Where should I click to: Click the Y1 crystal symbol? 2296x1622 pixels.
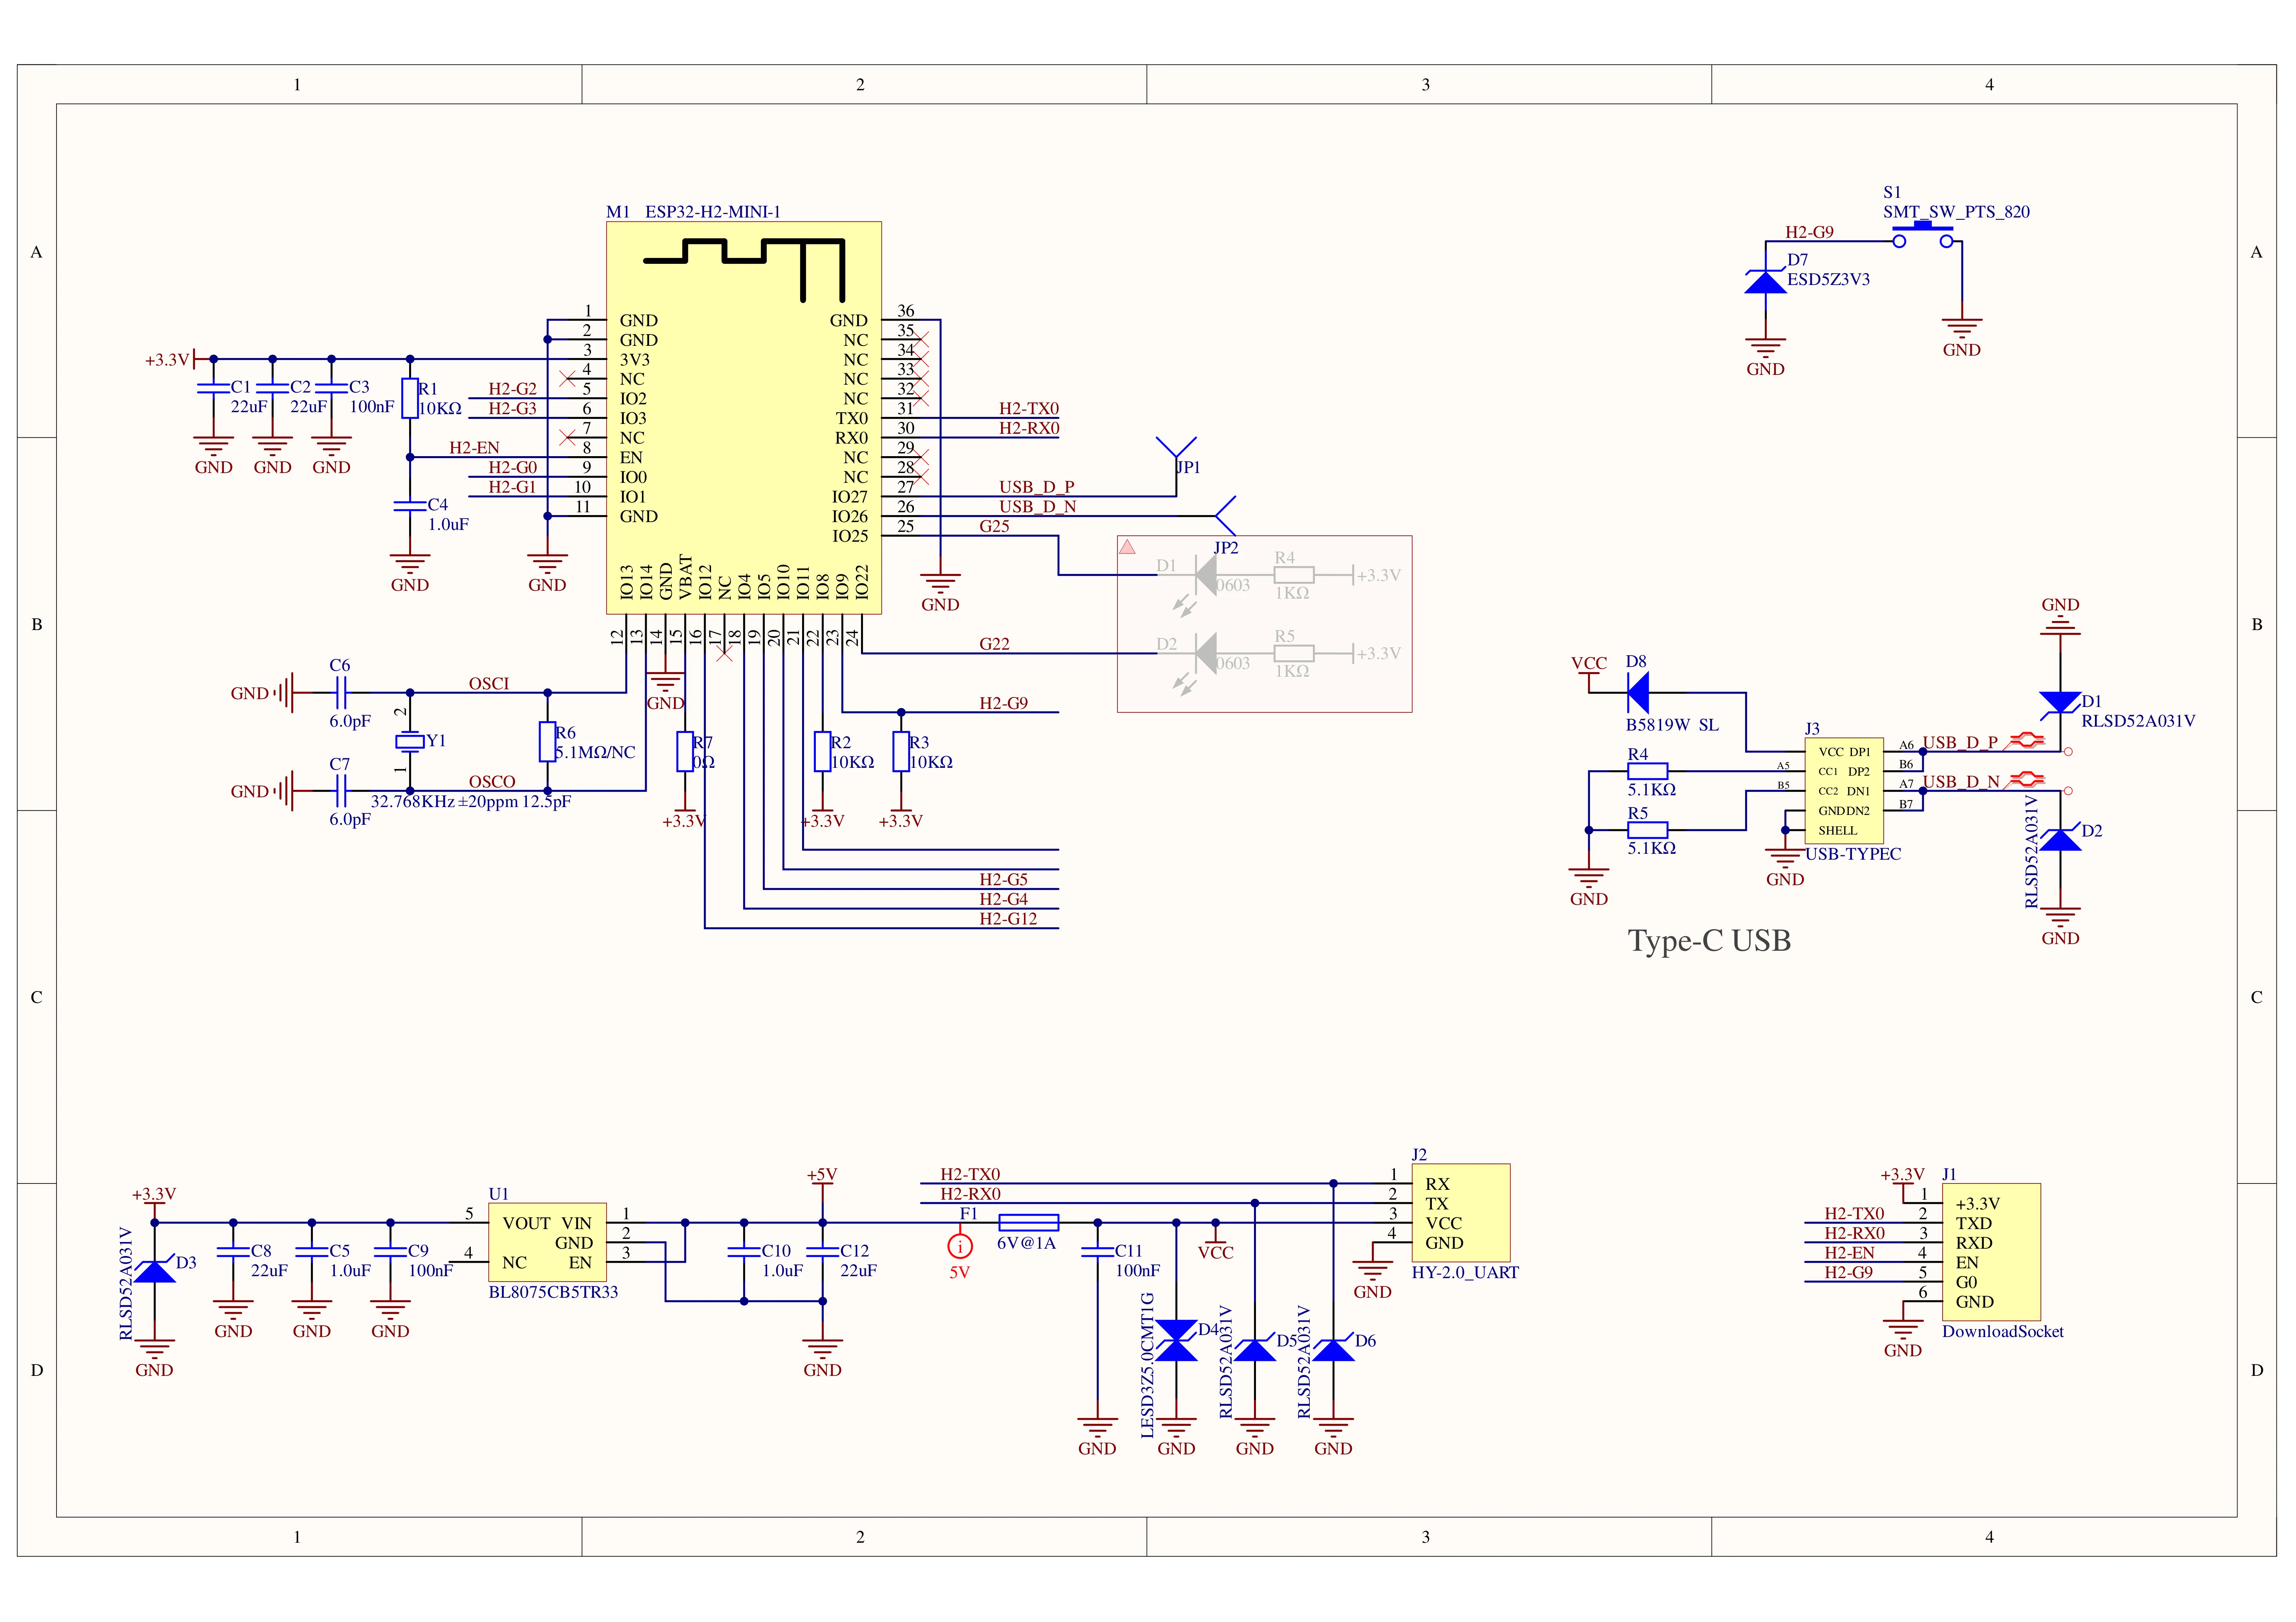[x=410, y=741]
